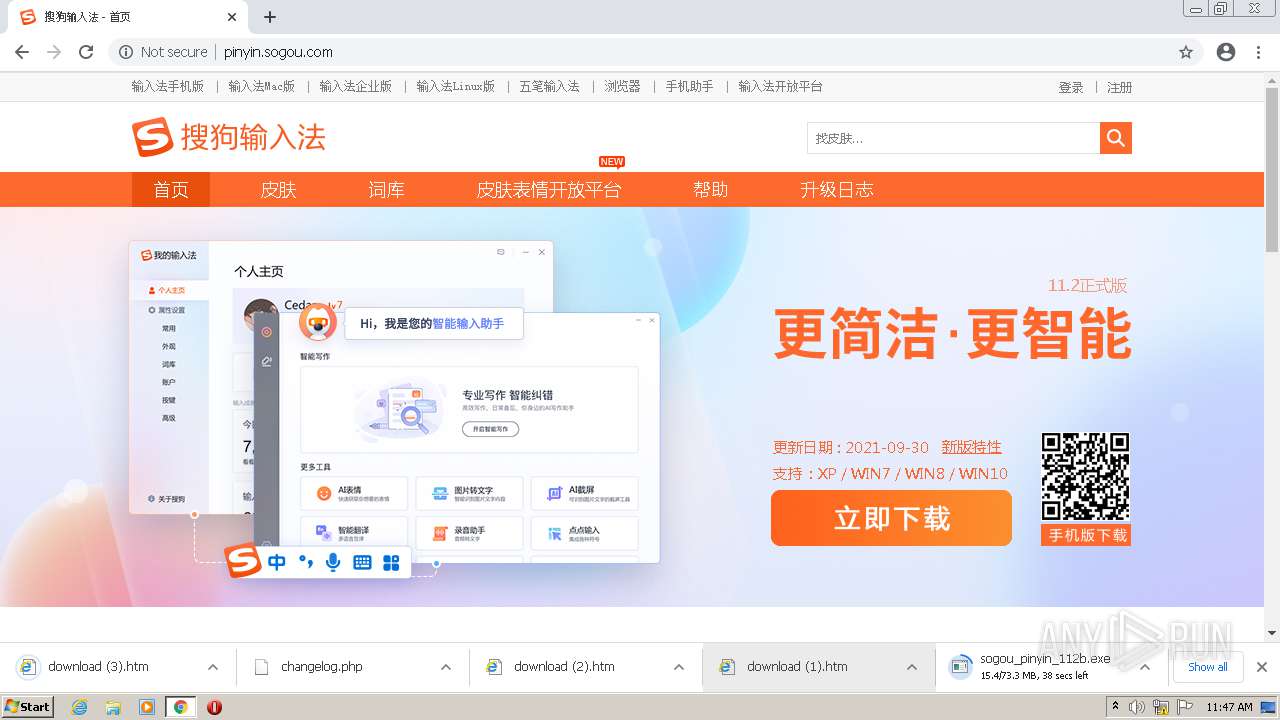1280x720 pixels.
Task: Open the Chrome three-dot menu
Action: pyautogui.click(x=1259, y=52)
